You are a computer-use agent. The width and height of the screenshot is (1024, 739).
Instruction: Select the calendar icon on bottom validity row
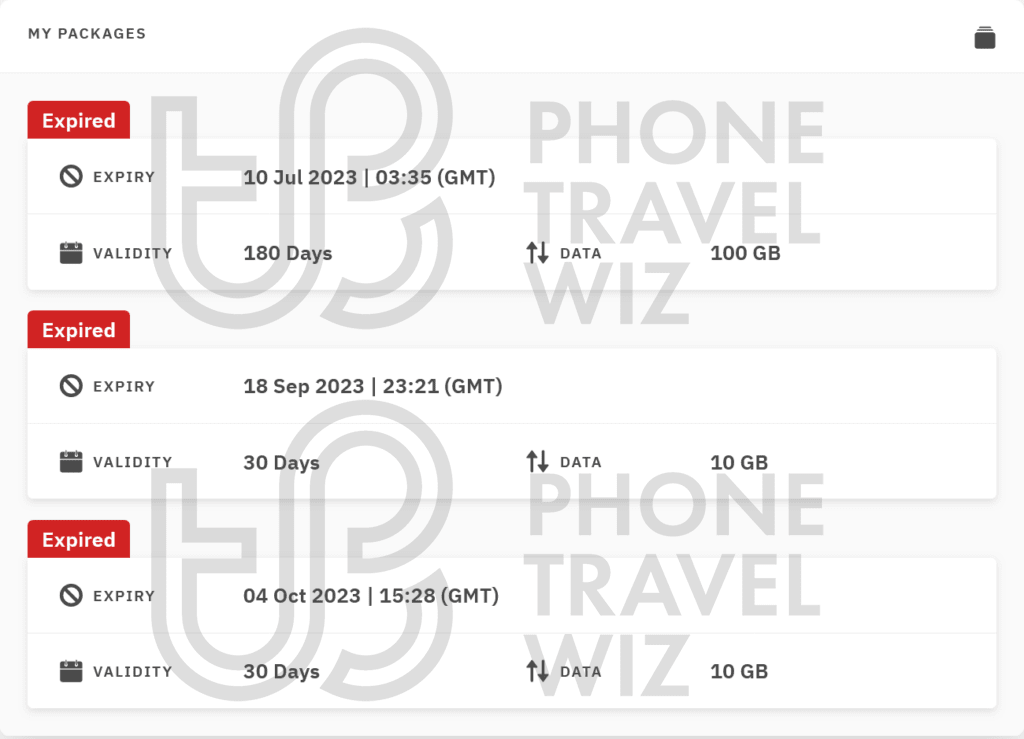tap(70, 671)
